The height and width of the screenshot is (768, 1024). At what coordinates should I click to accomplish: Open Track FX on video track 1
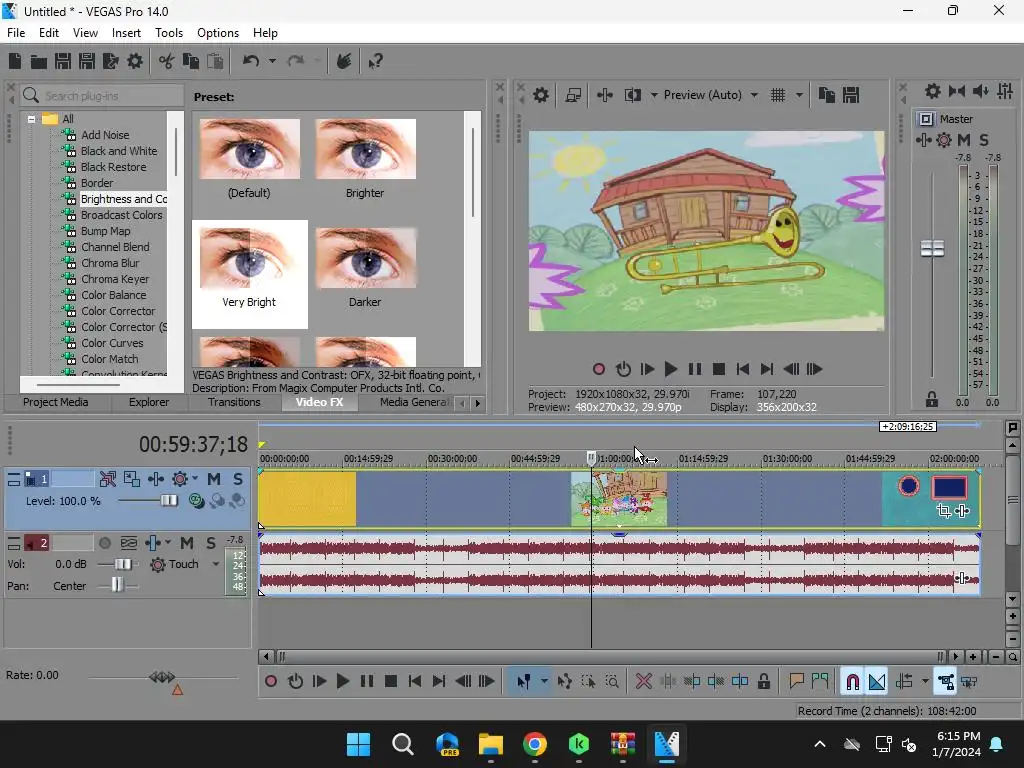coord(155,479)
